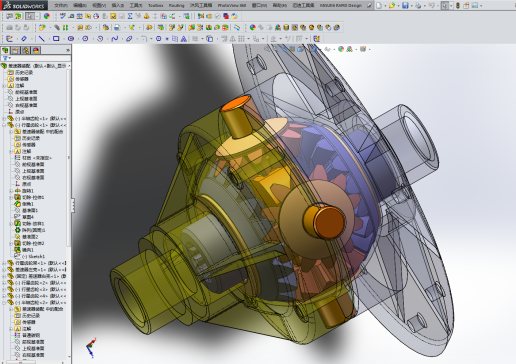Switch to the DisplayManager color ball tab
This screenshot has width=516, height=364.
(x=36, y=50)
